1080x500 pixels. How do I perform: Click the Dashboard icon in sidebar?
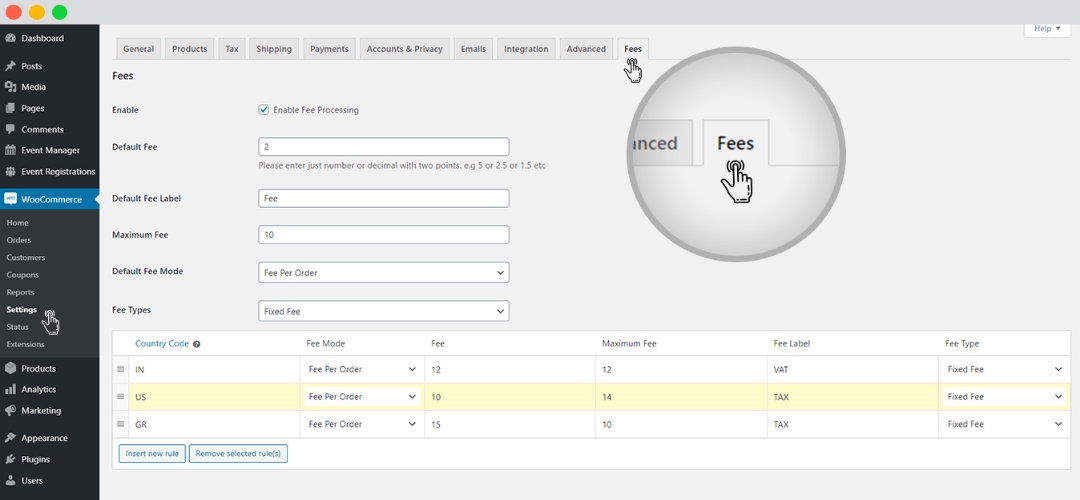[x=10, y=38]
